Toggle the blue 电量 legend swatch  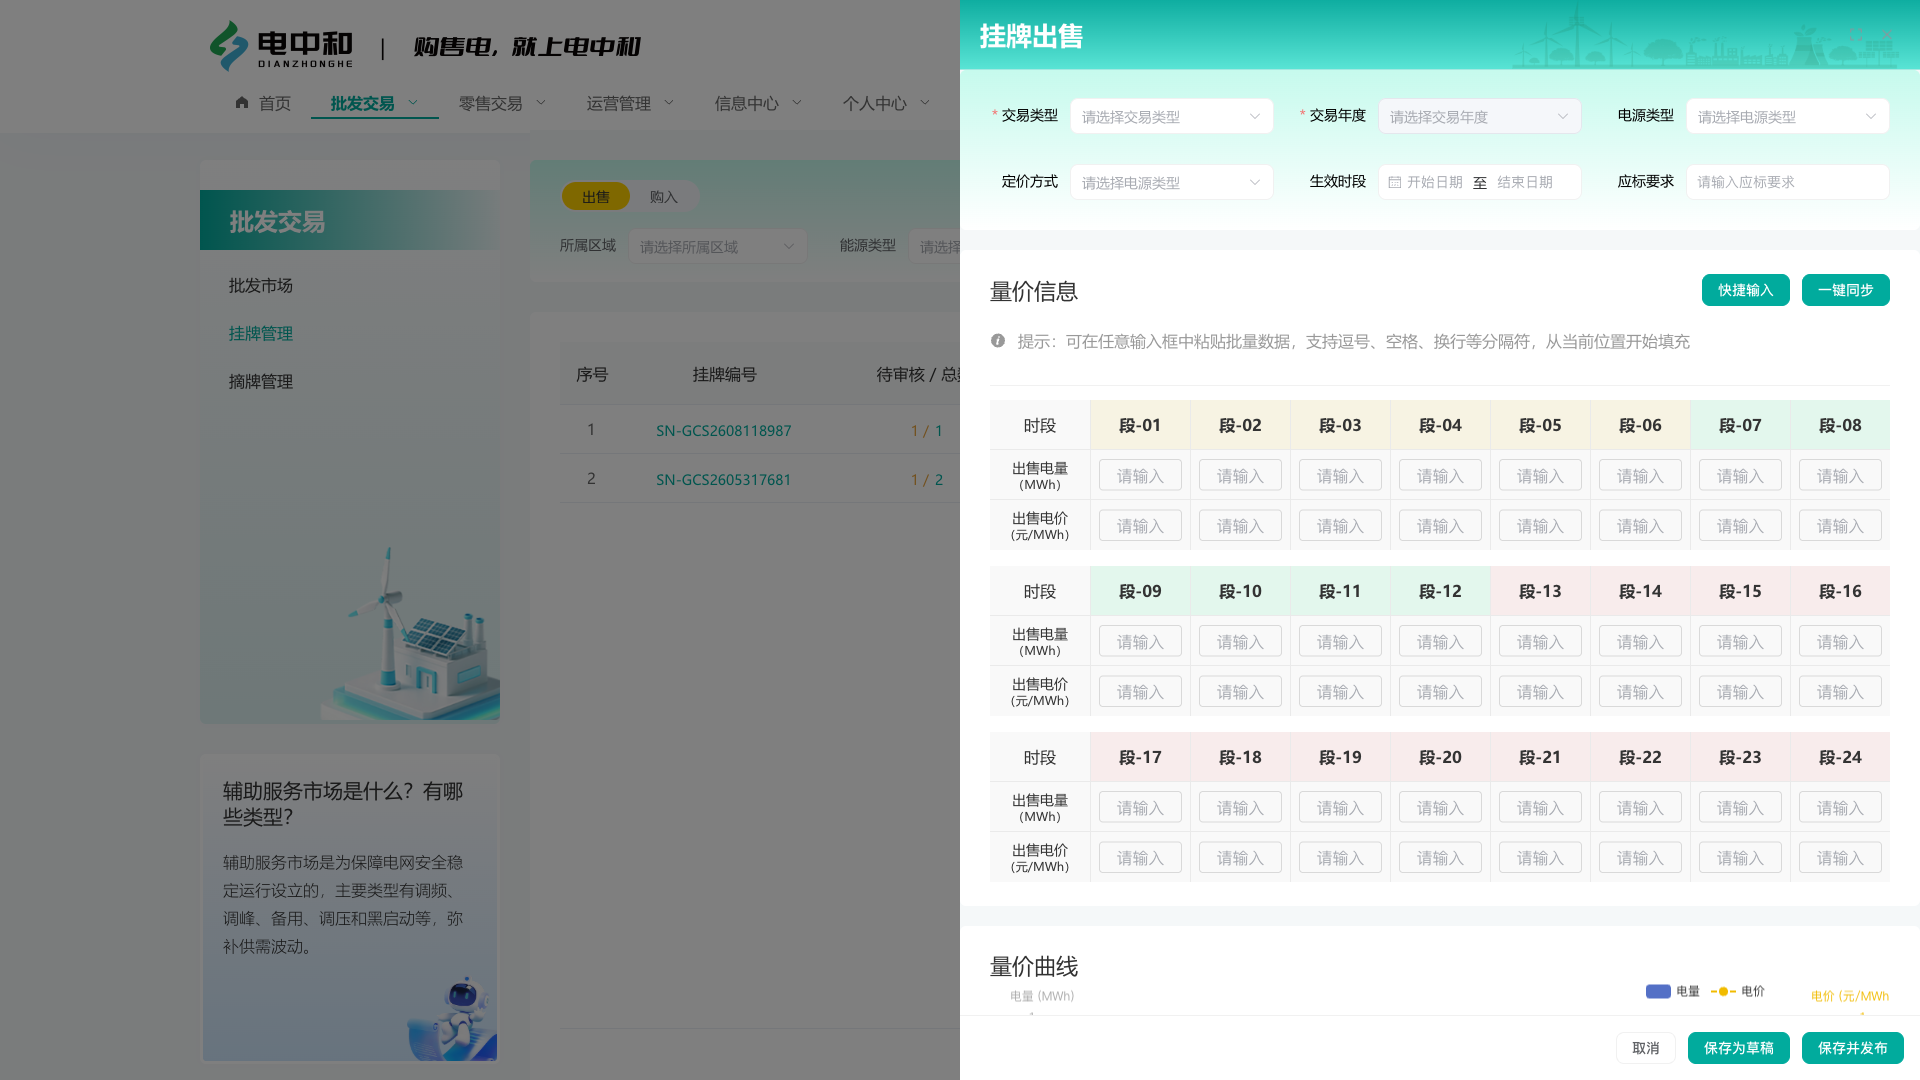pos(1658,991)
